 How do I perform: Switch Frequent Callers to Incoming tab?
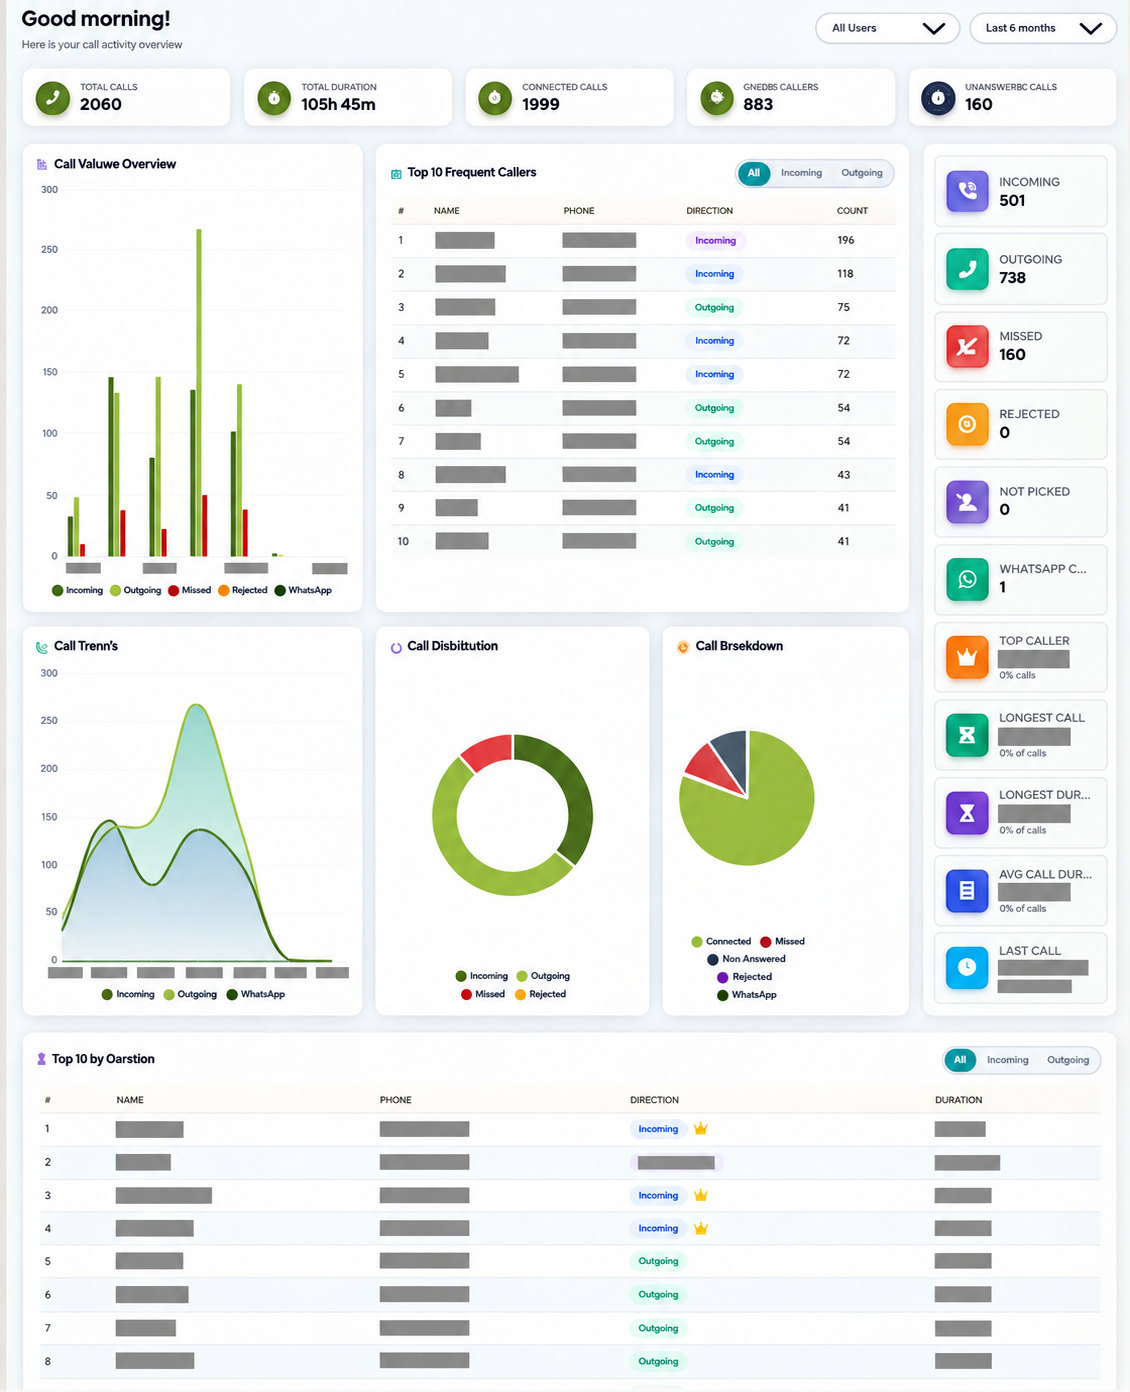(802, 173)
